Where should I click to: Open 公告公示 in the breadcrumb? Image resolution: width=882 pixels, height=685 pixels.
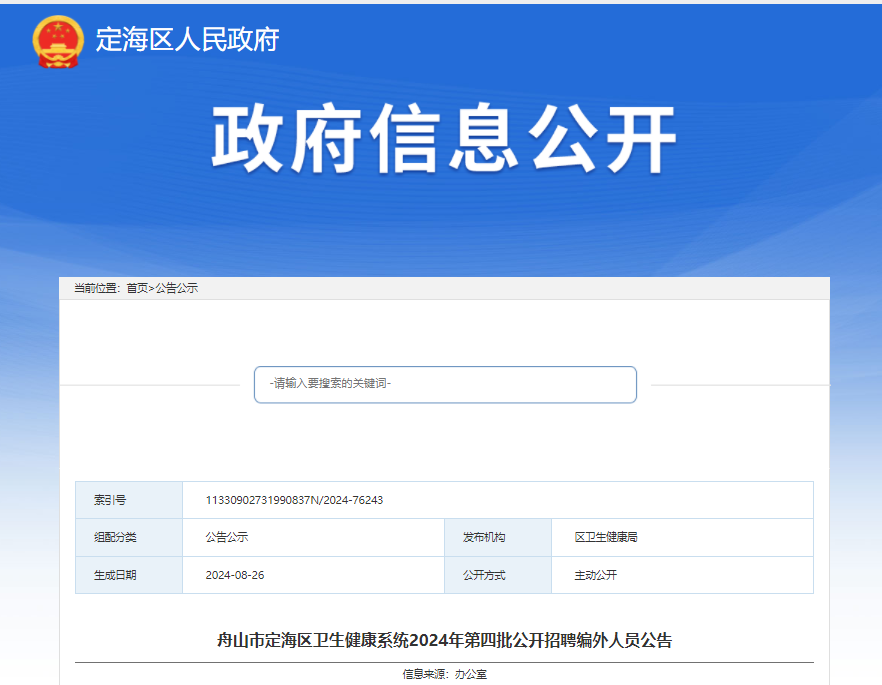[x=177, y=288]
